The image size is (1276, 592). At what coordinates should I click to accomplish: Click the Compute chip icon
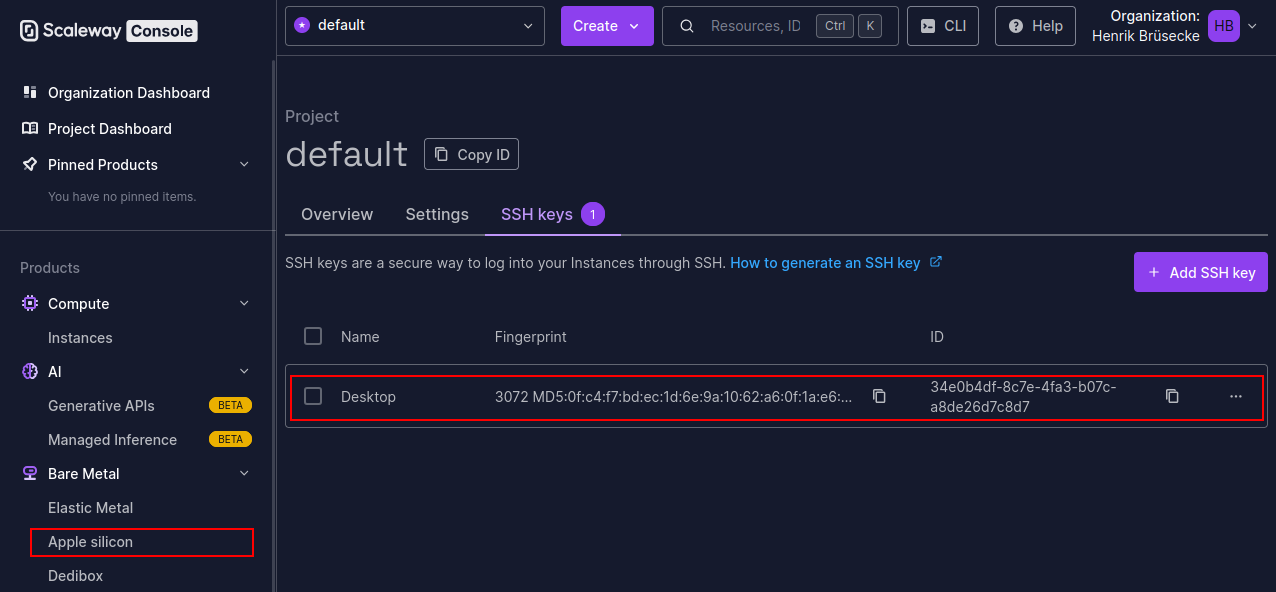(x=30, y=303)
